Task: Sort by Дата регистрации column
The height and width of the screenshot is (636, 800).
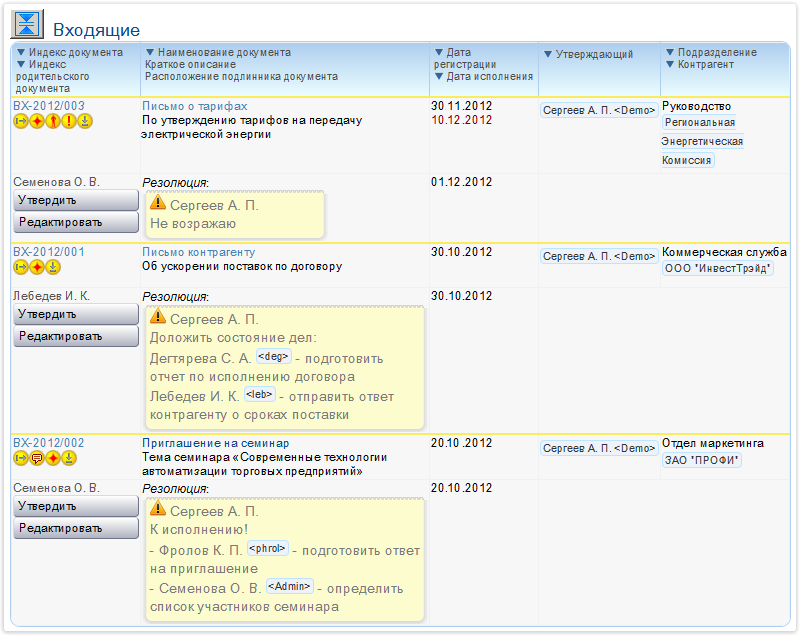Action: (x=438, y=52)
